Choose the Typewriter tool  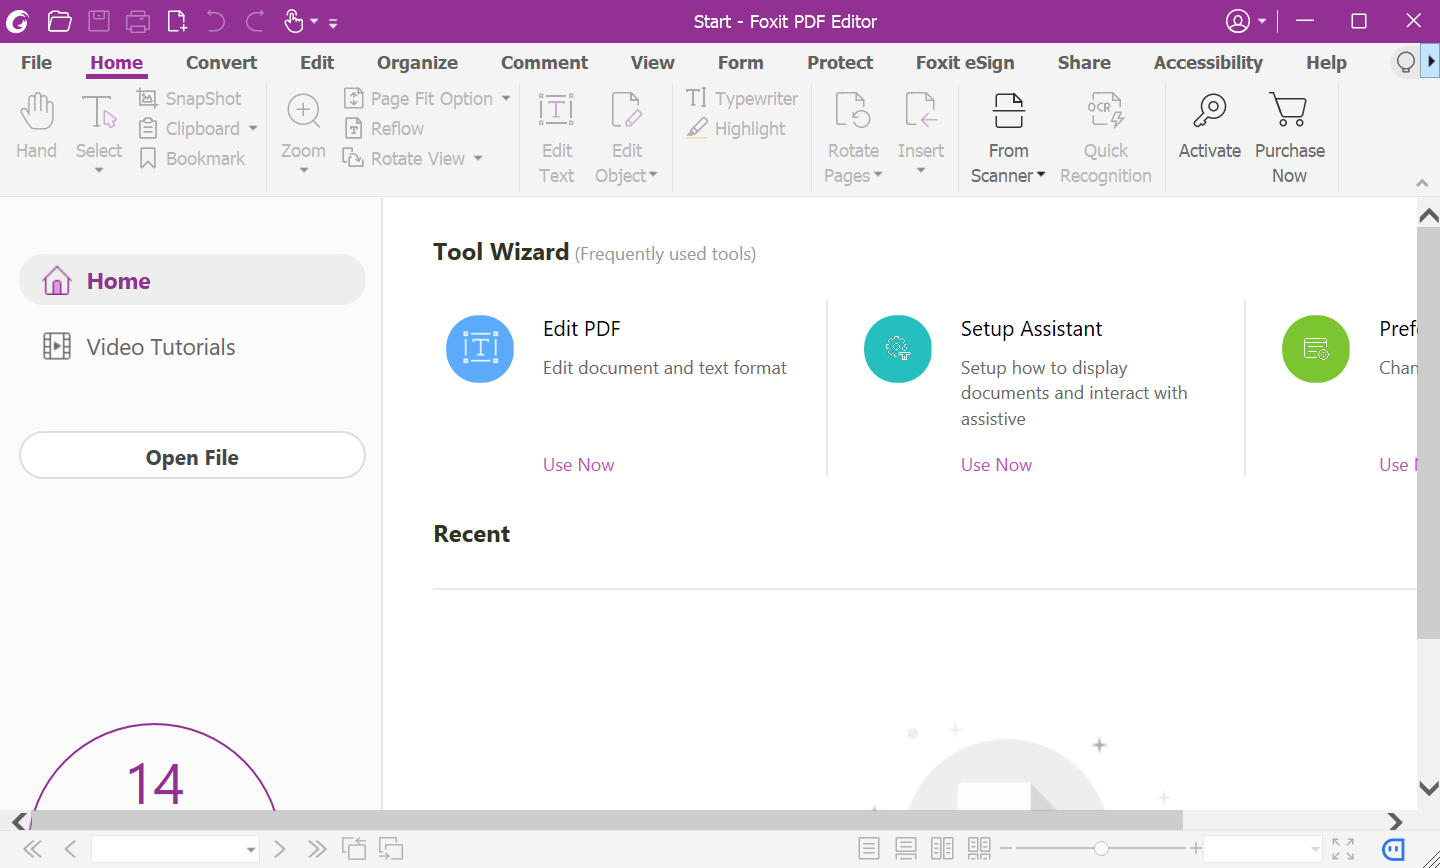(x=742, y=98)
